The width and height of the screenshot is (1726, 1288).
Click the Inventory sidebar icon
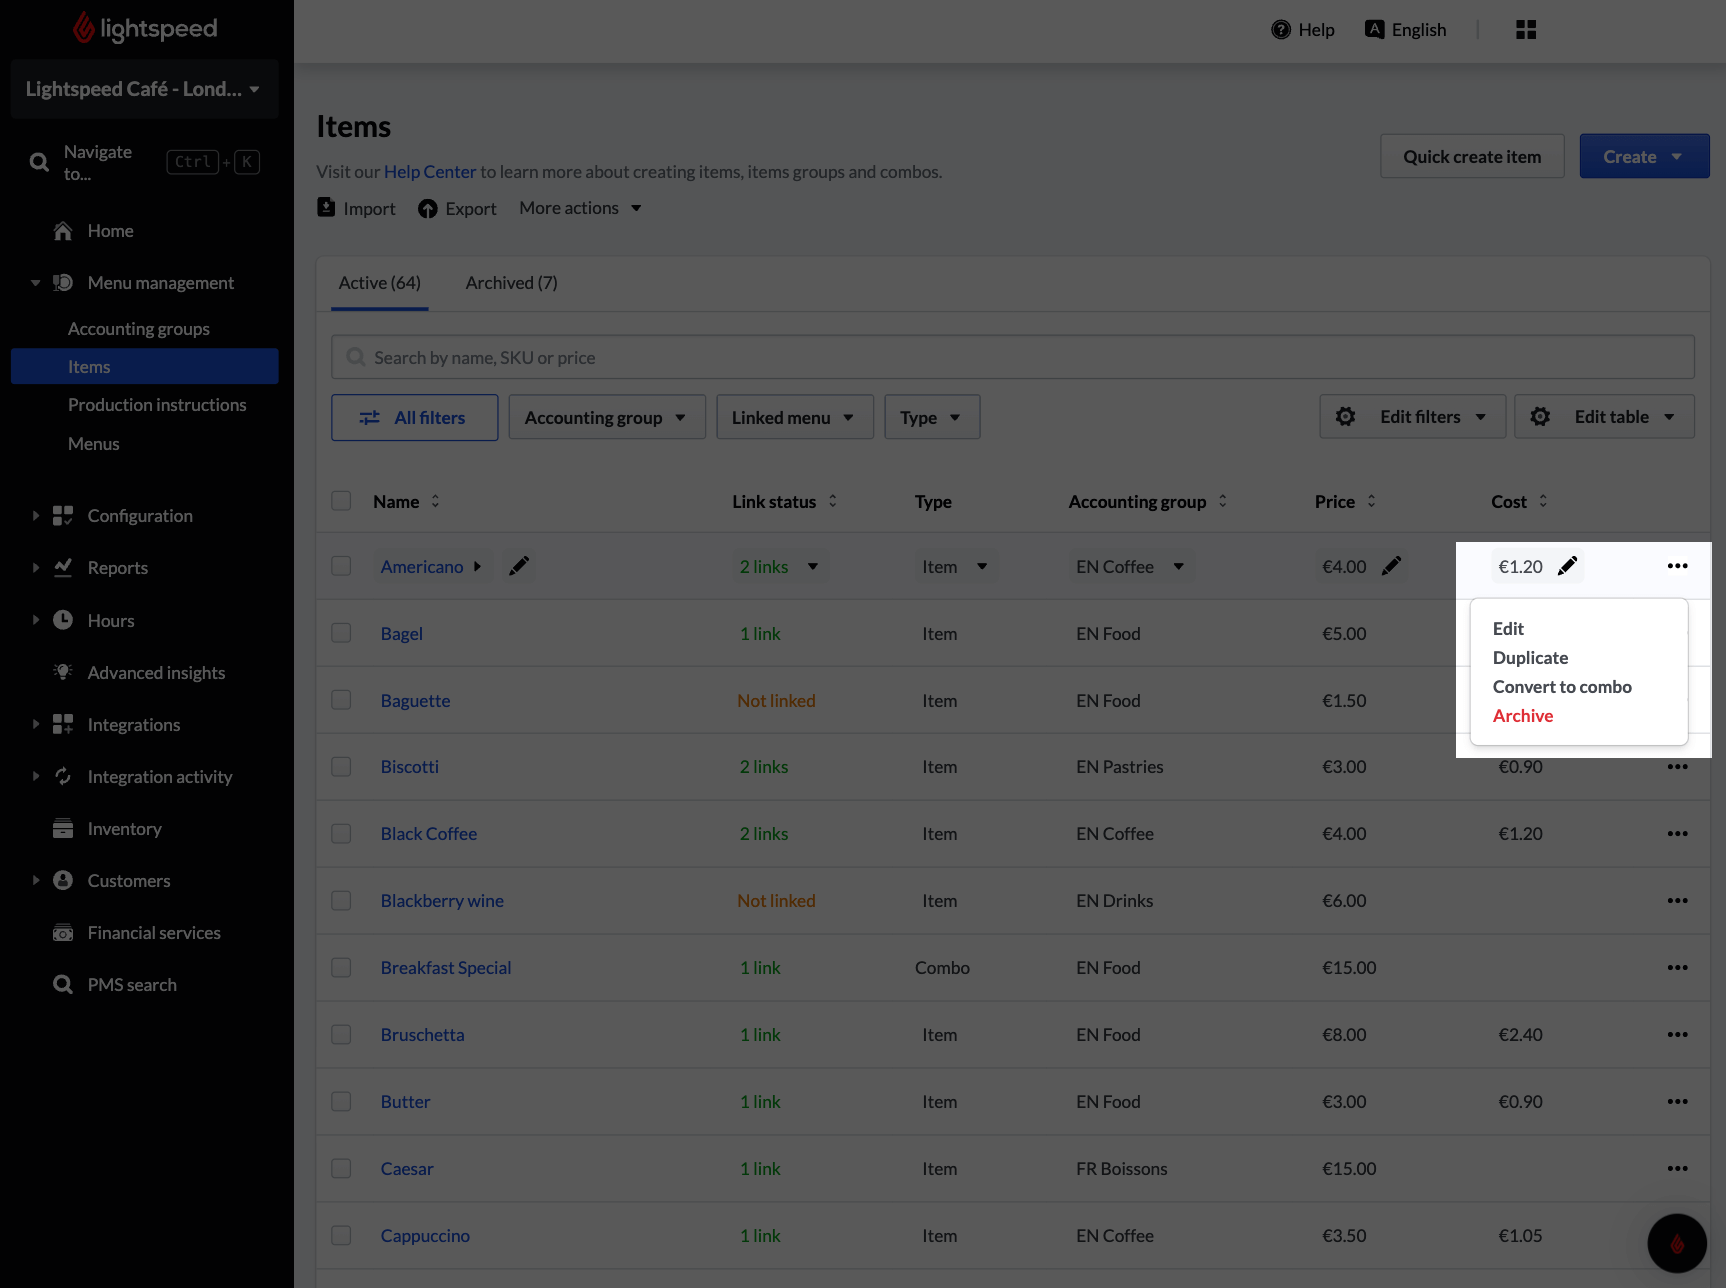(63, 829)
